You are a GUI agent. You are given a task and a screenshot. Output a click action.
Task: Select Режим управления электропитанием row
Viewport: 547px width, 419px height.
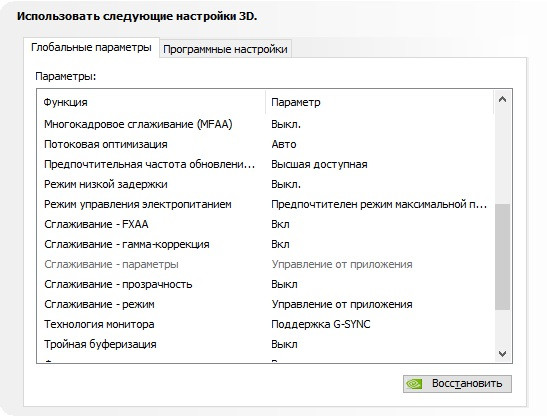pyautogui.click(x=266, y=204)
